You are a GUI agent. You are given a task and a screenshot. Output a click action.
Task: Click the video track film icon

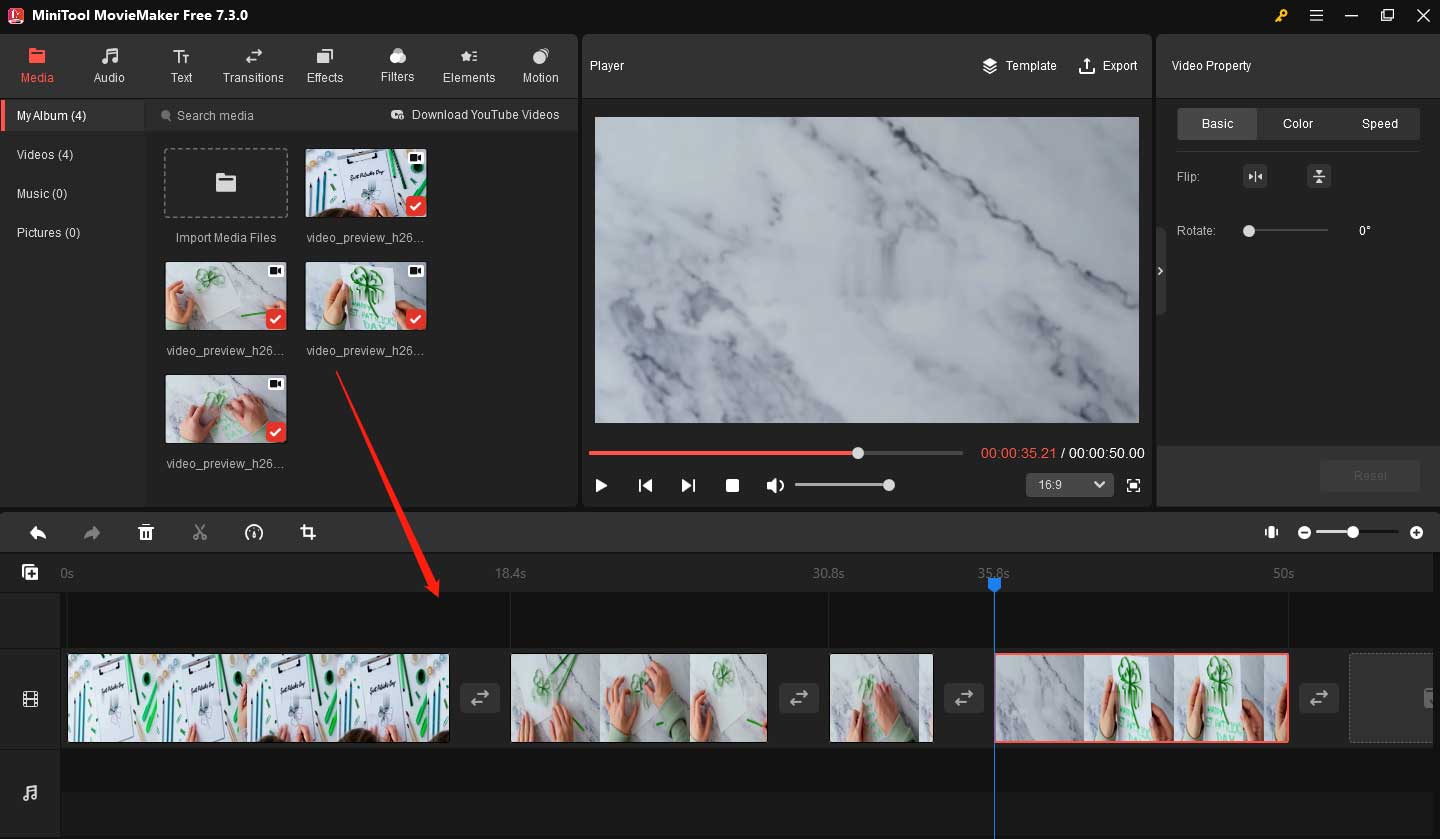click(x=30, y=699)
